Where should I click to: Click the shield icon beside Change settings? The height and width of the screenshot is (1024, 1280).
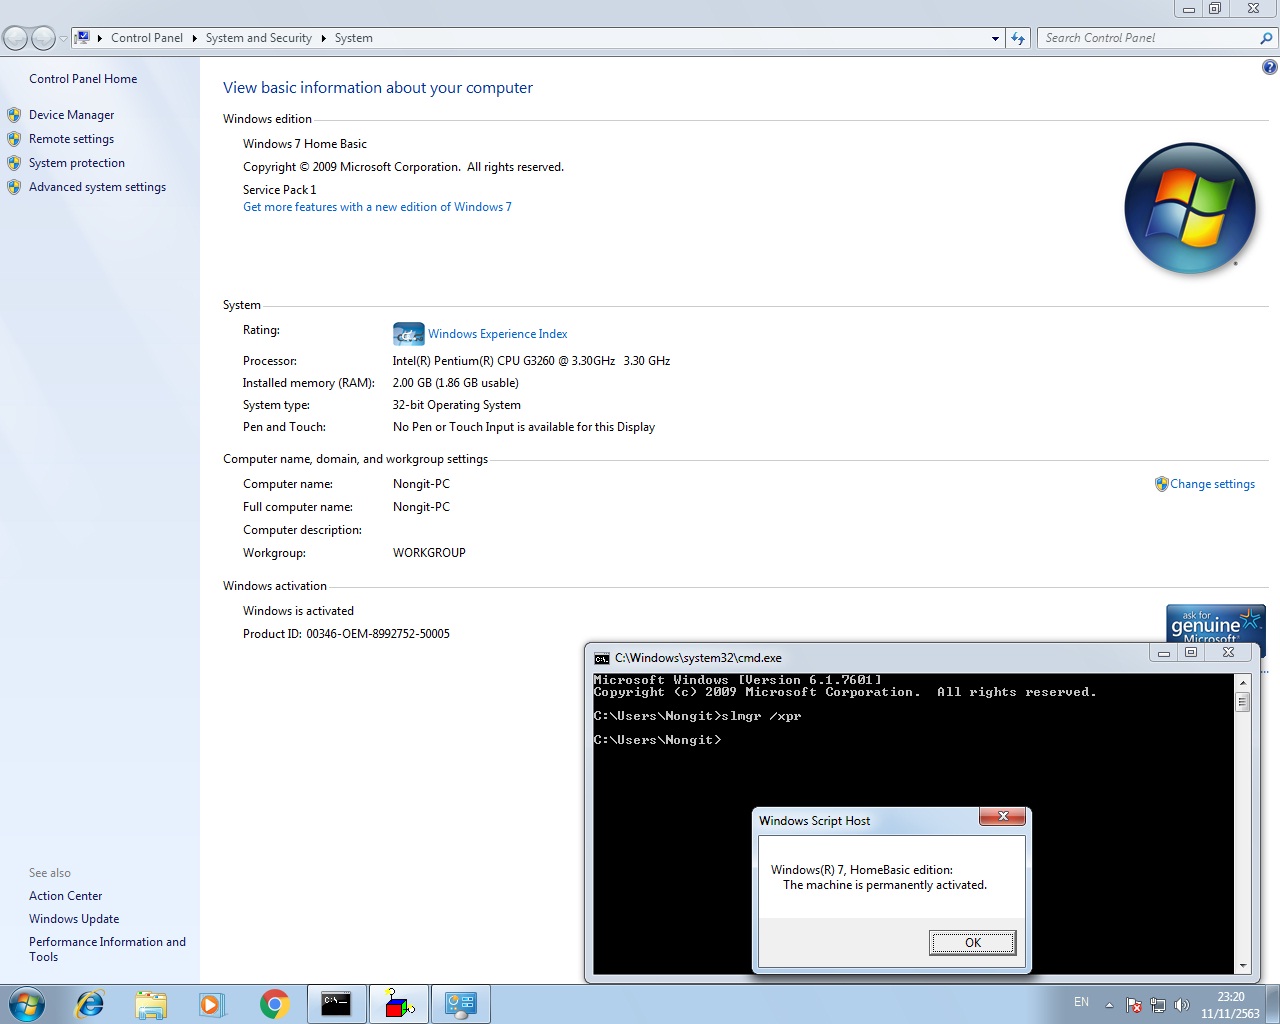coord(1162,484)
